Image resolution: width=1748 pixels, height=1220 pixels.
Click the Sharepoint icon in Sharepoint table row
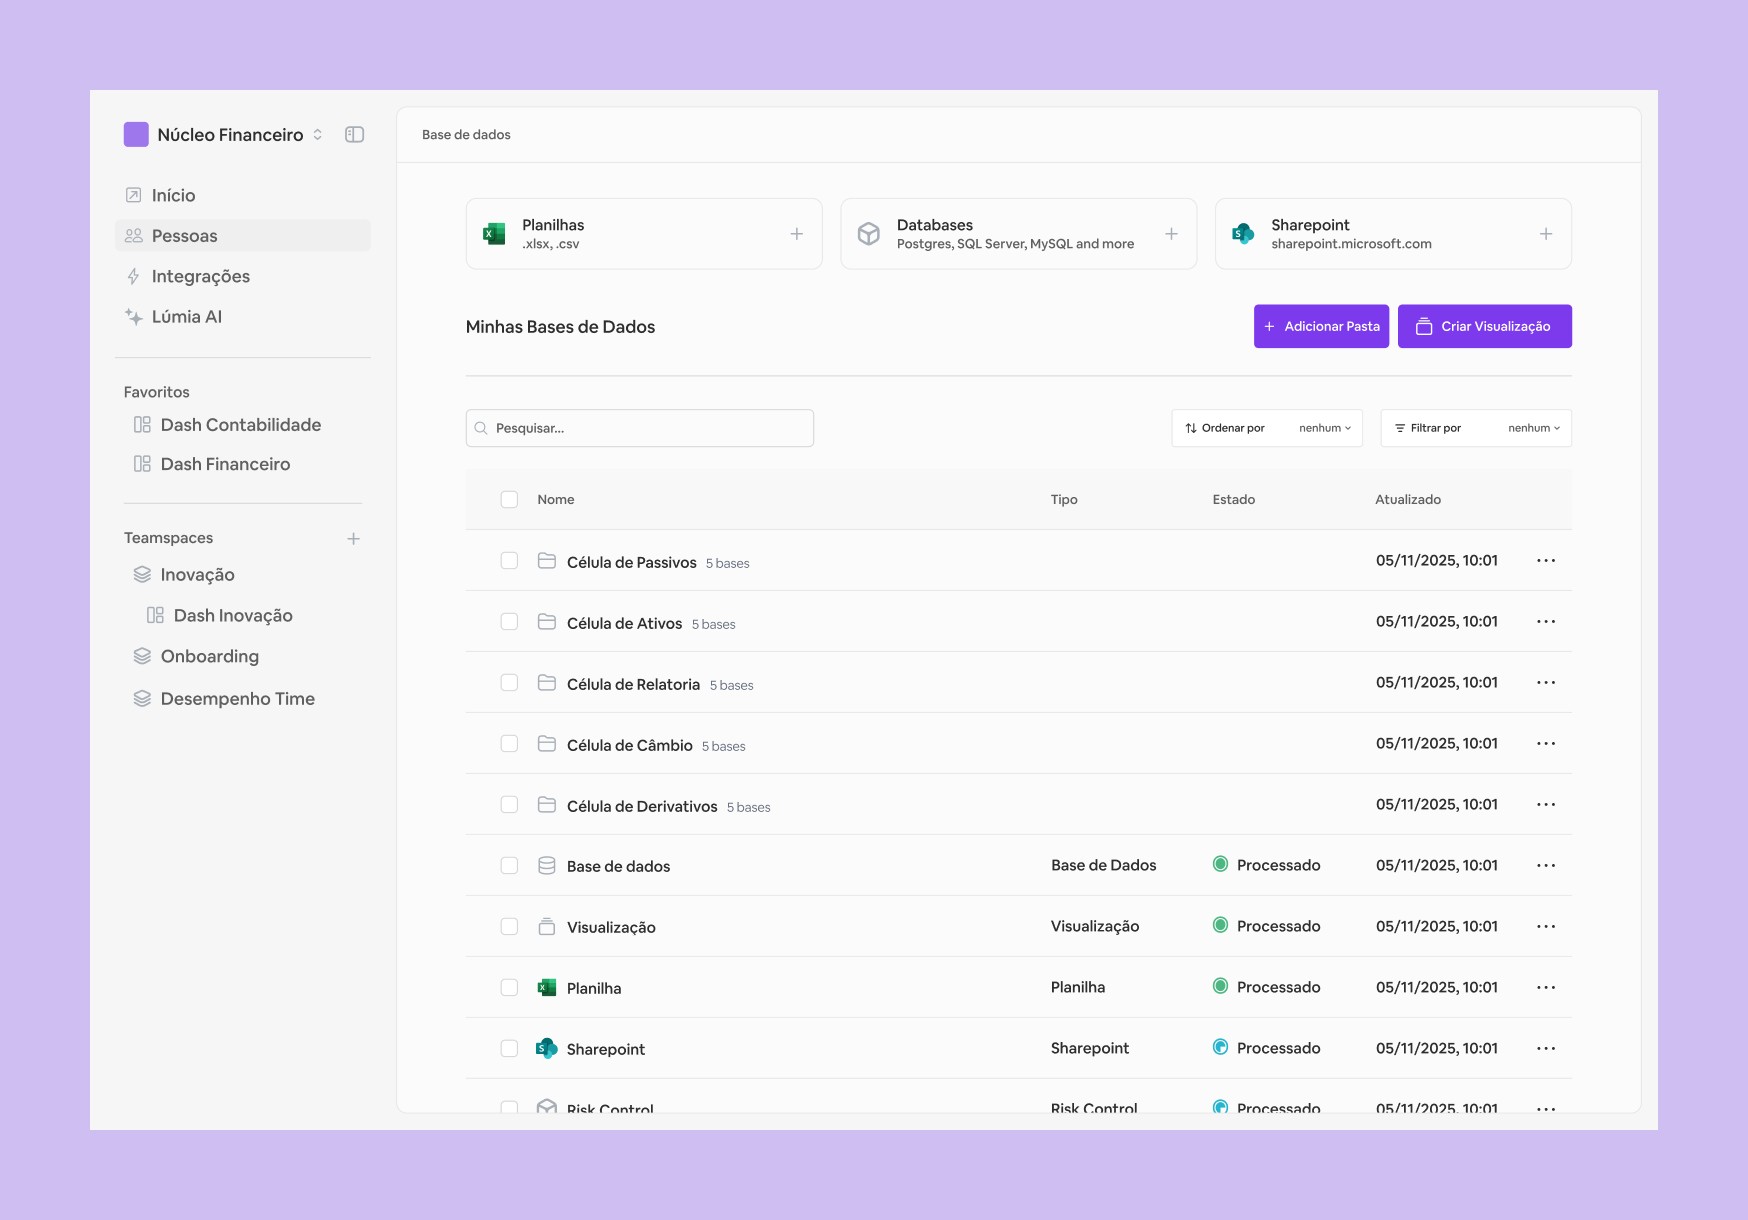(x=547, y=1048)
